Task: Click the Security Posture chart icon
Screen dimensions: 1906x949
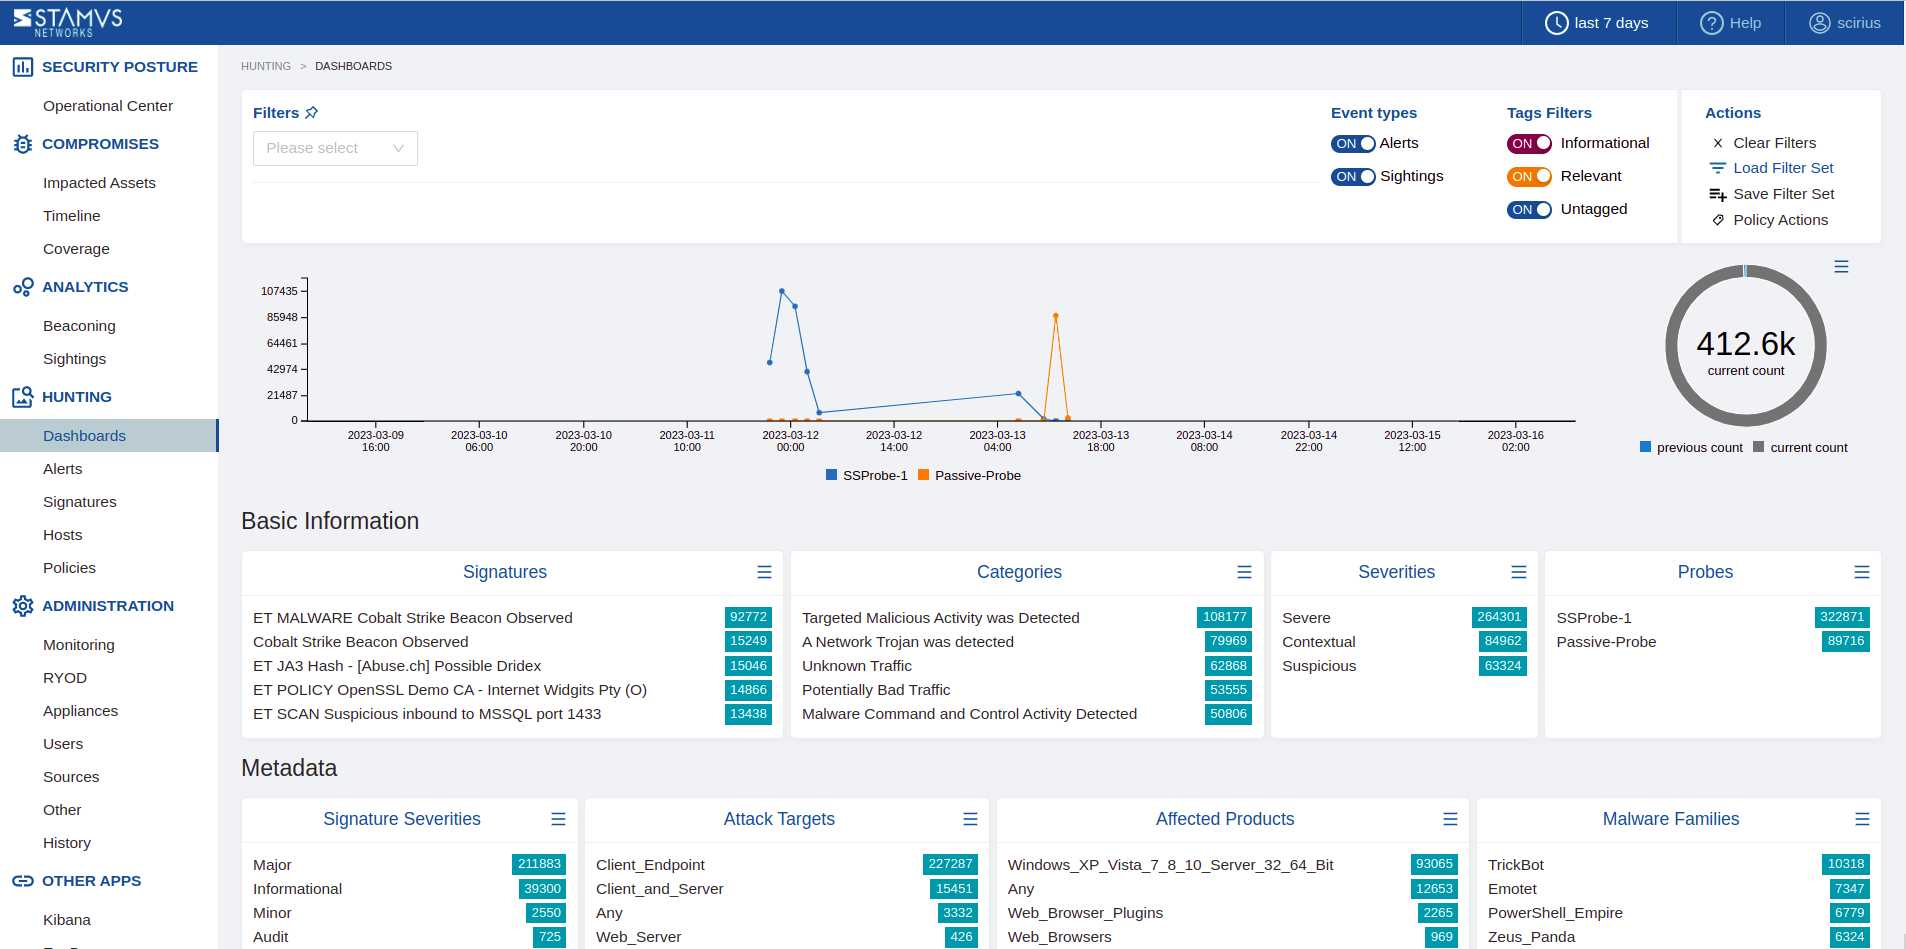Action: pyautogui.click(x=23, y=67)
